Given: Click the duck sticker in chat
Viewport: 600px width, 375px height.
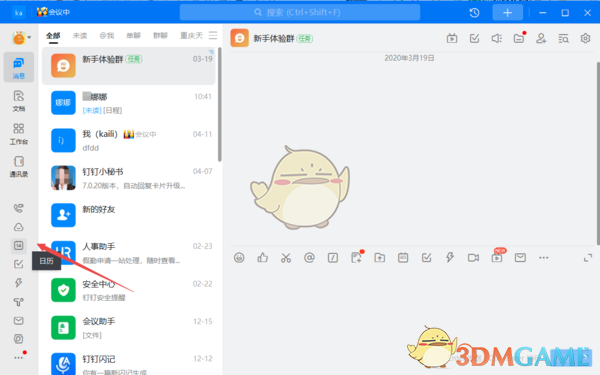Looking at the screenshot, I should click(300, 188).
